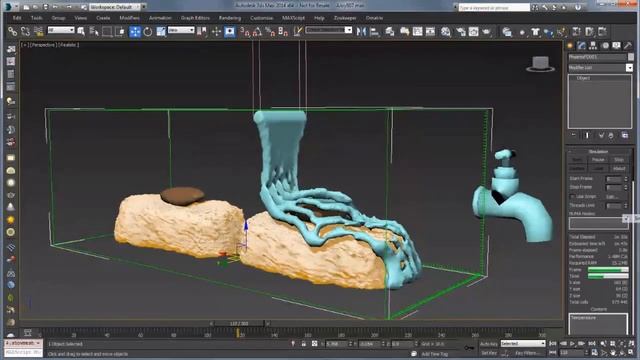Image resolution: width=640 pixels, height=360 pixels.
Task: Click the Stop simulation button
Action: pos(619,160)
